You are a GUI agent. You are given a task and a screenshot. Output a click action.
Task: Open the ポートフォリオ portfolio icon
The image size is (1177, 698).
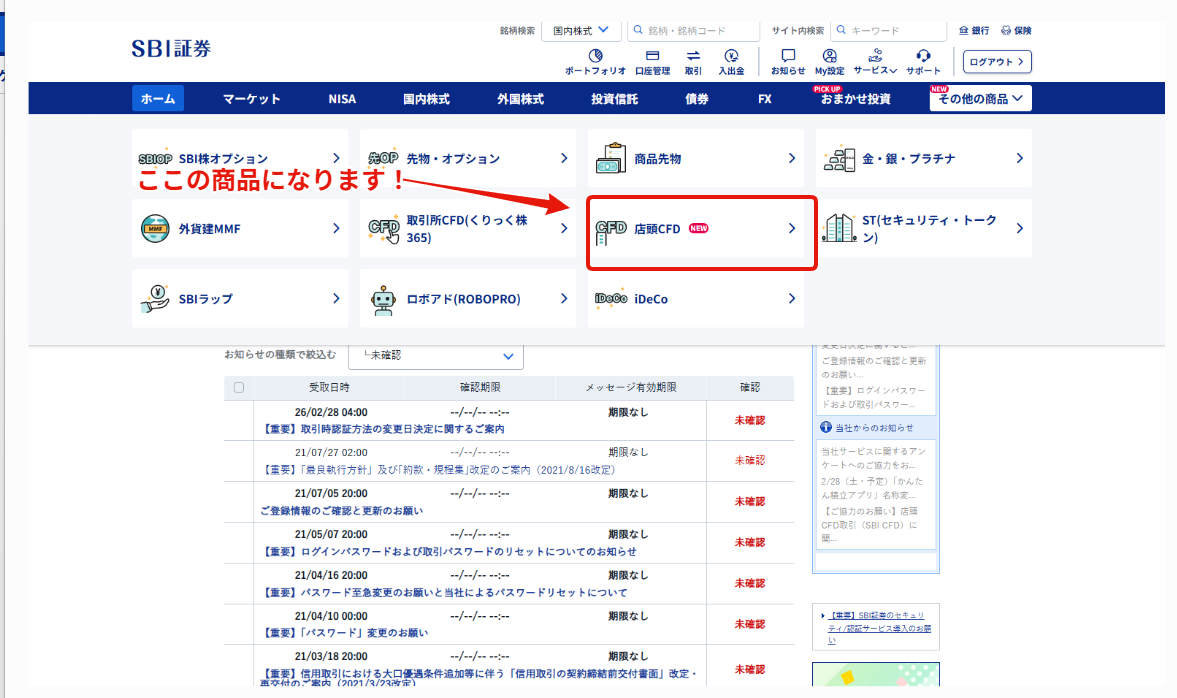tap(595, 56)
